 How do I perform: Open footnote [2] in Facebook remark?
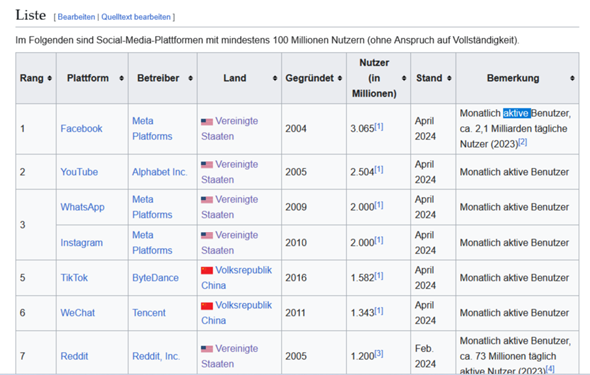(523, 142)
